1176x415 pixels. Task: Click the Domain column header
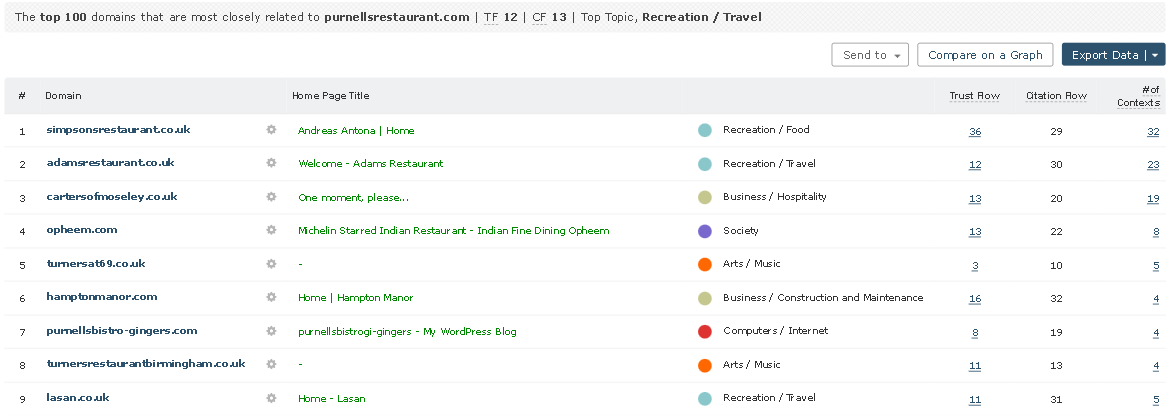[63, 96]
